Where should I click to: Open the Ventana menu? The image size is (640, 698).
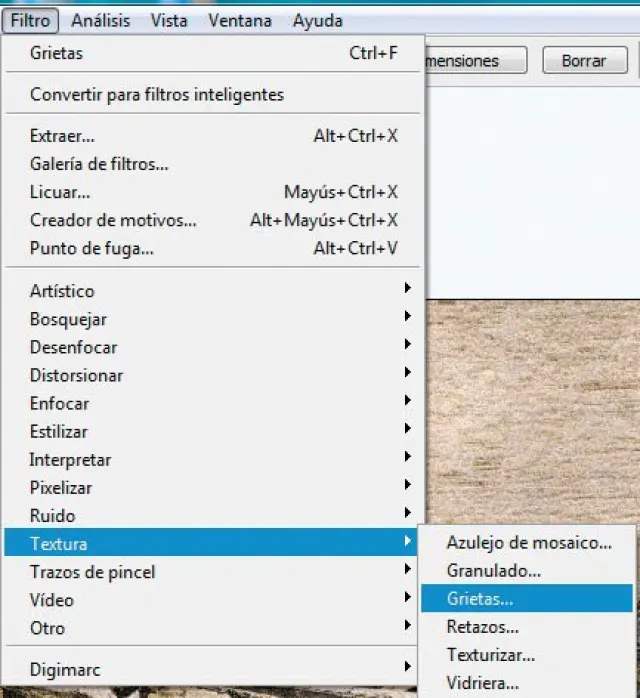click(239, 20)
